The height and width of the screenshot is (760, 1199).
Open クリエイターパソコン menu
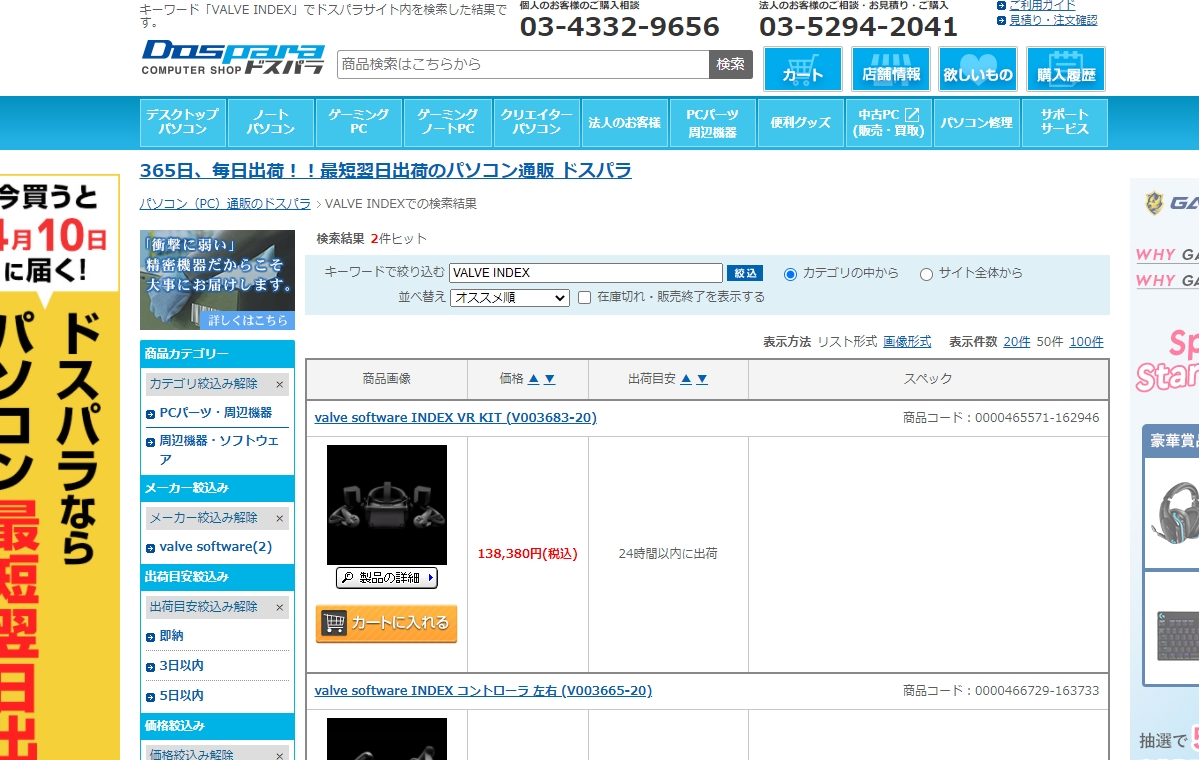click(536, 122)
